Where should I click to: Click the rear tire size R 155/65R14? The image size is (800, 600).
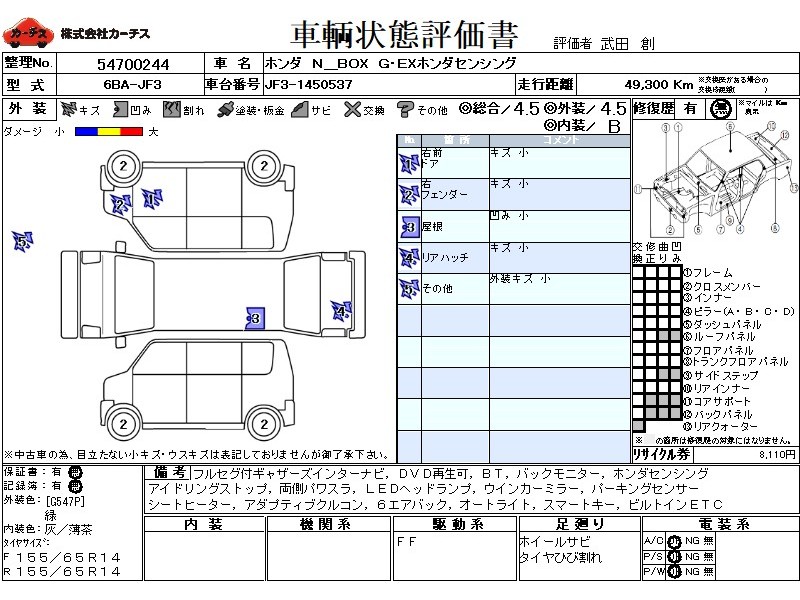[x=62, y=571]
